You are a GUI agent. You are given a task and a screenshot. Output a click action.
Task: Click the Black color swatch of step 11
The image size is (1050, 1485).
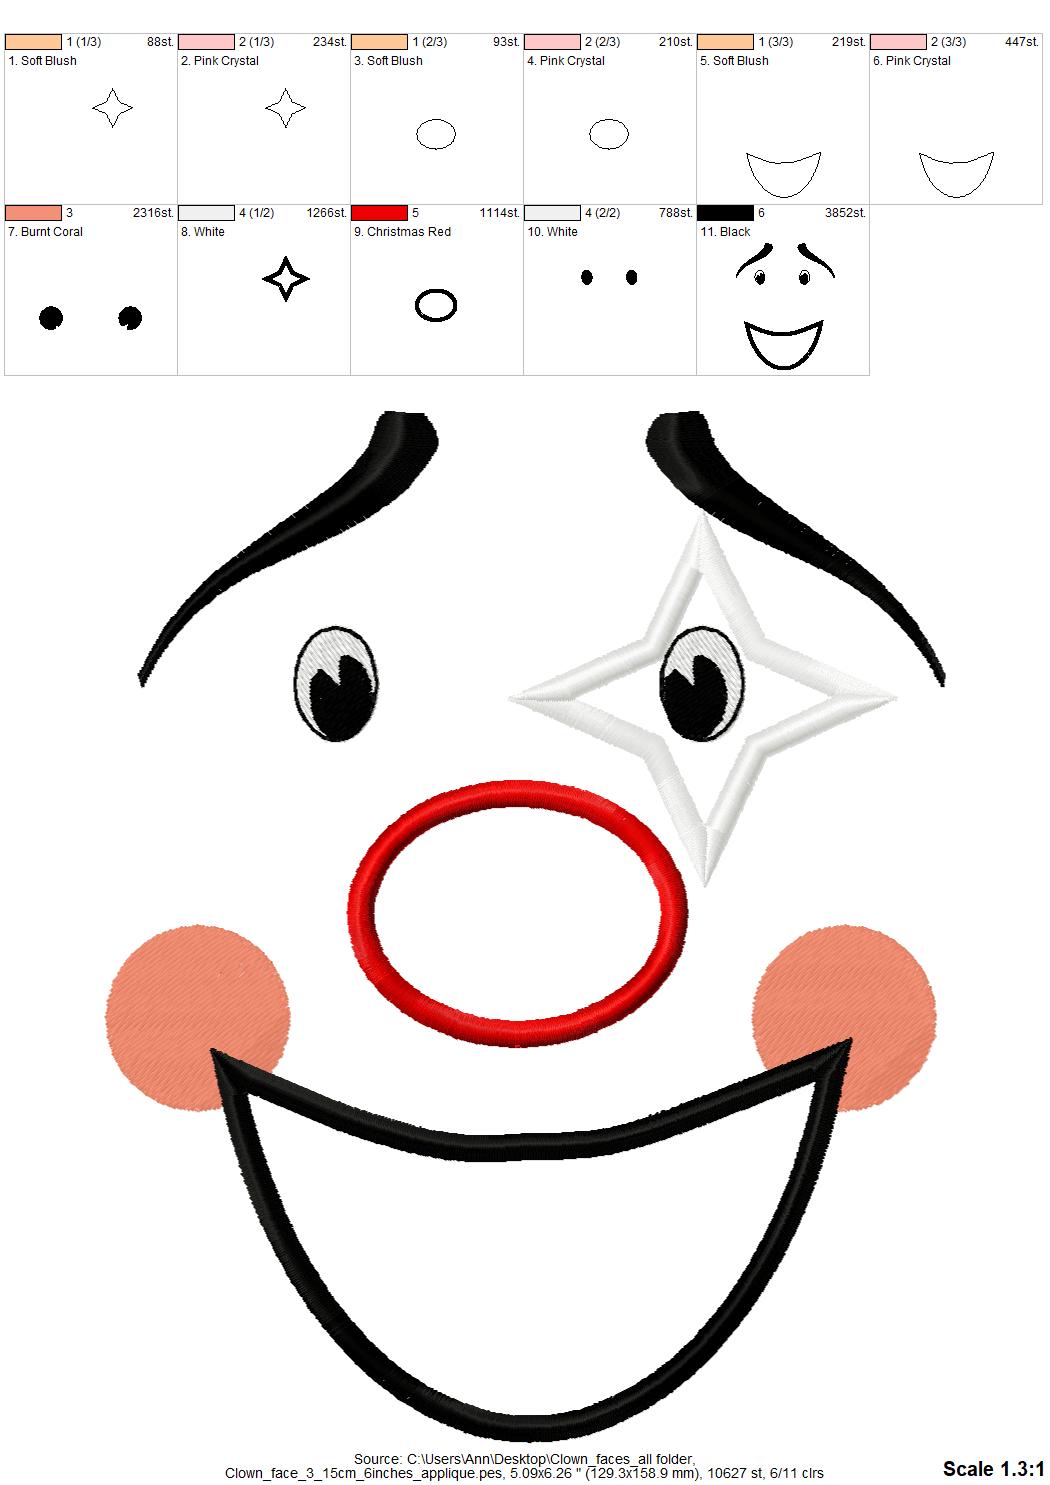point(725,213)
